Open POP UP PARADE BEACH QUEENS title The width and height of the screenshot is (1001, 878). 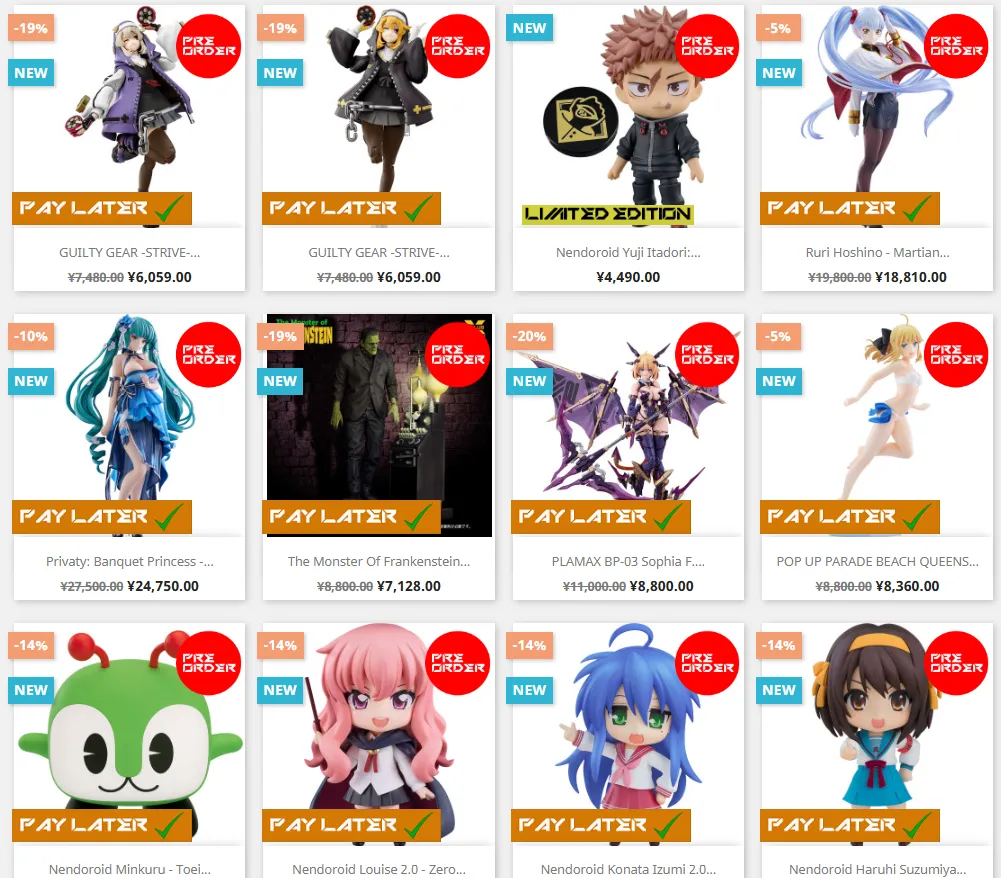pyautogui.click(x=877, y=561)
